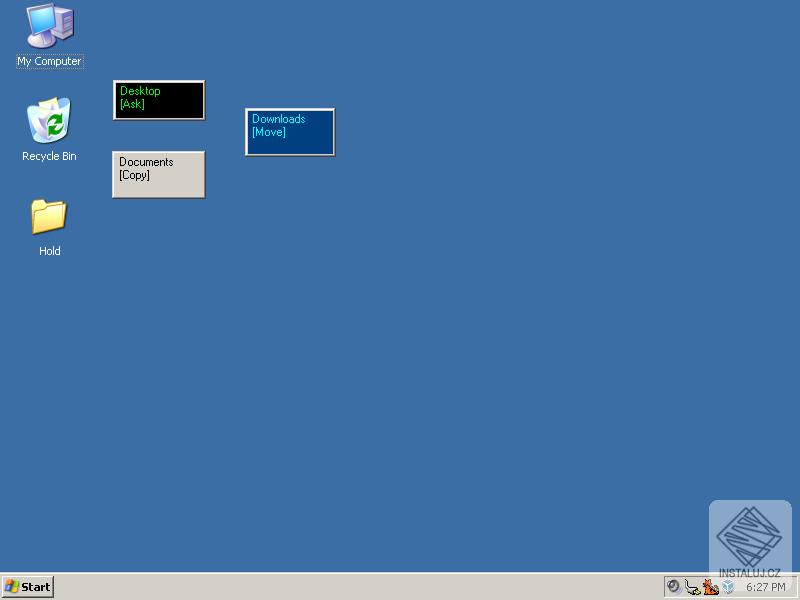Click the Downloads [Move] drop target
The image size is (800, 600).
point(290,132)
